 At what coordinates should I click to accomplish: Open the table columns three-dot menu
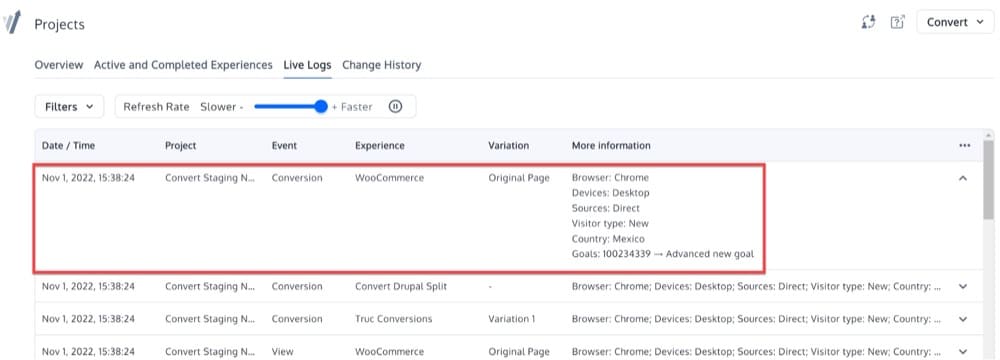click(x=964, y=146)
